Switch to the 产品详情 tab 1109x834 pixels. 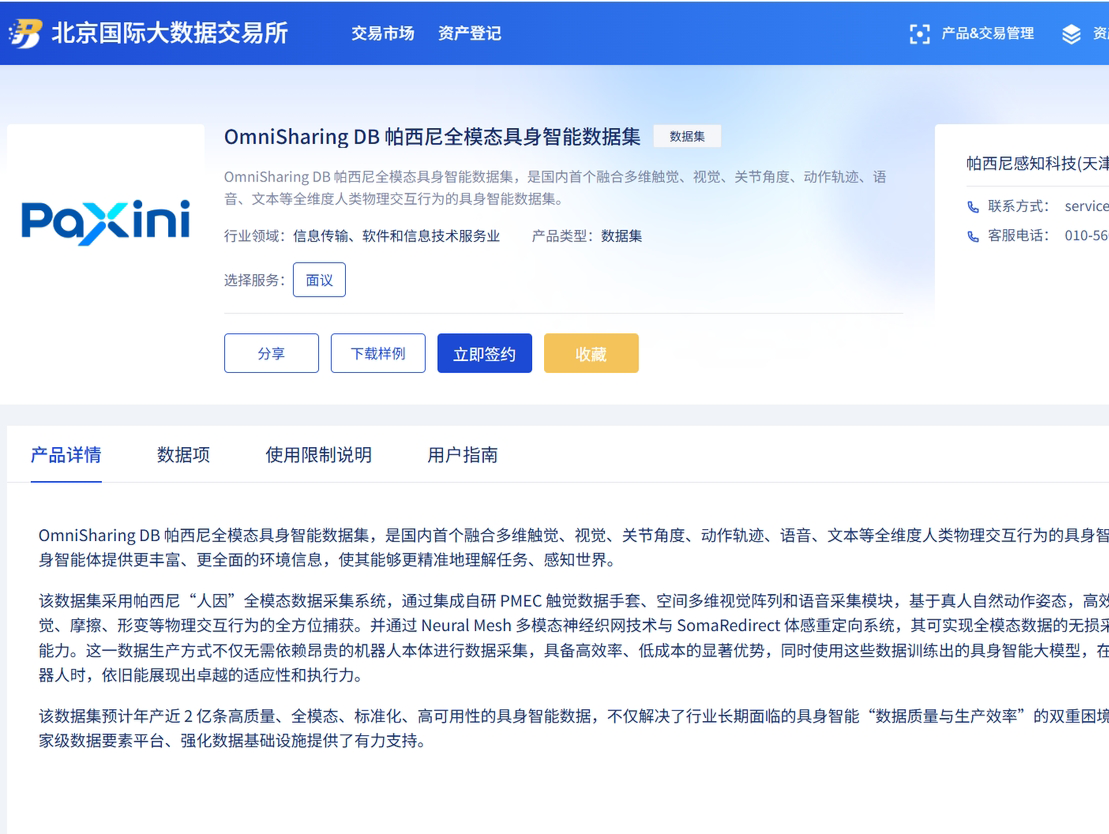tap(66, 455)
